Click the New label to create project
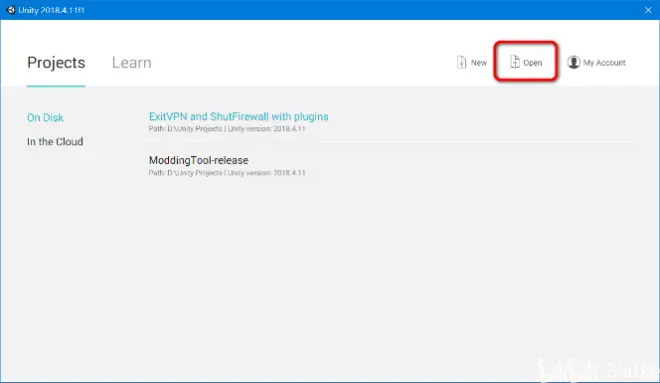Screen dimensions: 660x383 (x=479, y=63)
